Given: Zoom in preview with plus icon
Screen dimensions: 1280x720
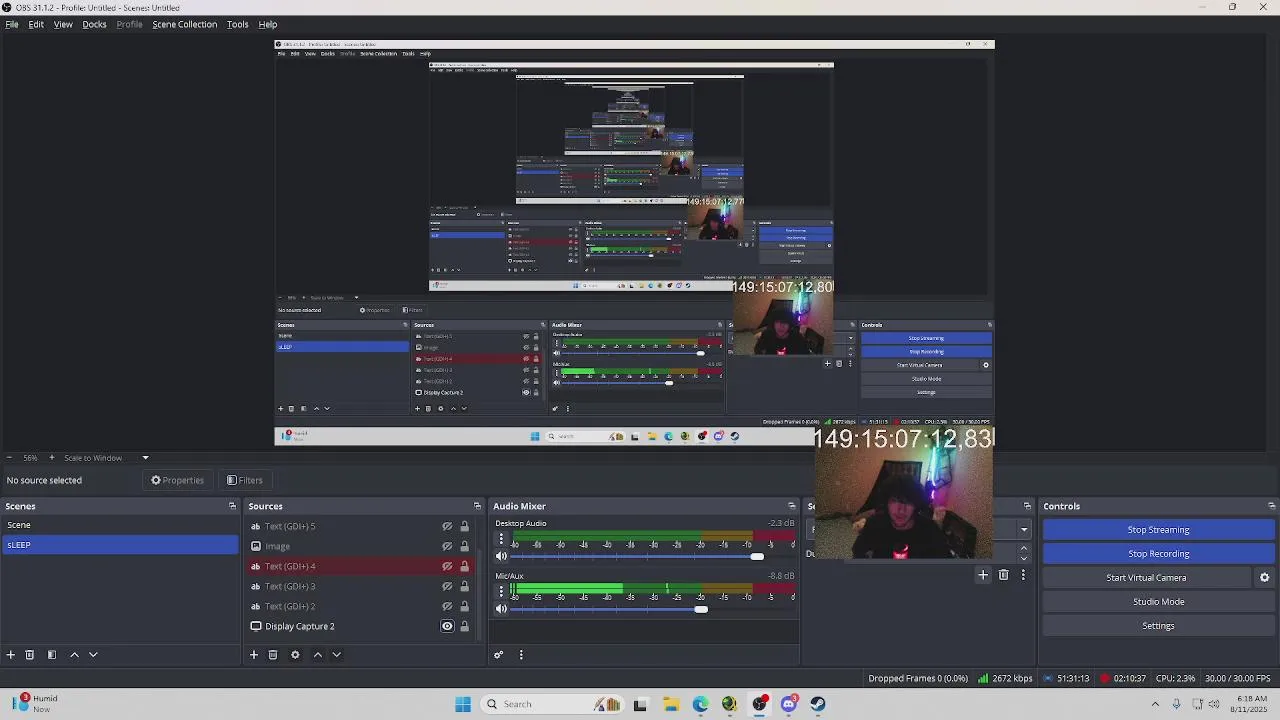Looking at the screenshot, I should click(x=52, y=458).
